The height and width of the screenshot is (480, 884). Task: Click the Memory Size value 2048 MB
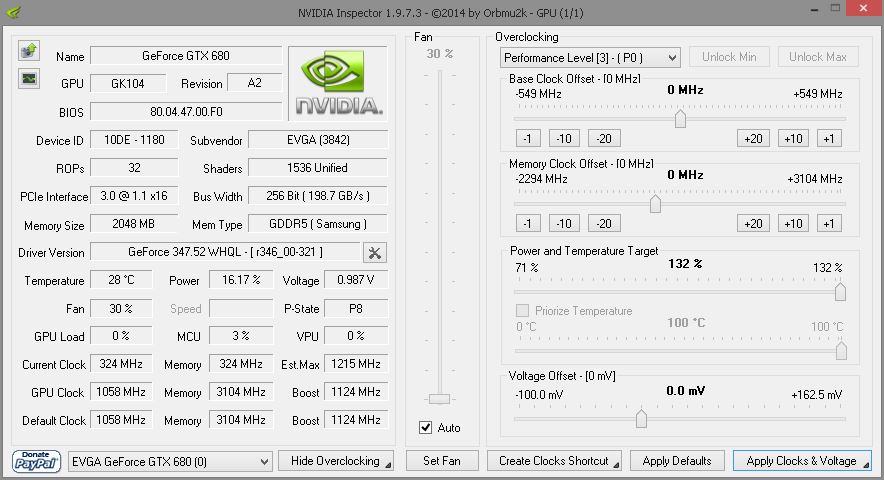click(134, 224)
